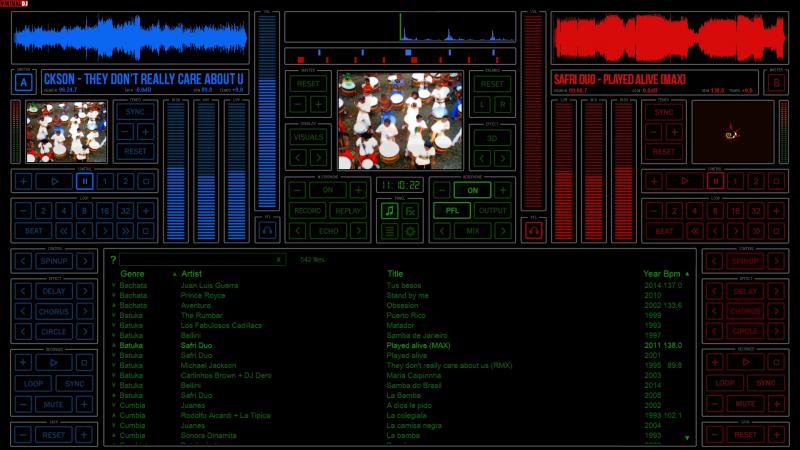This screenshot has height=450, width=800.
Task: Show the list panel icon
Action: point(389,231)
